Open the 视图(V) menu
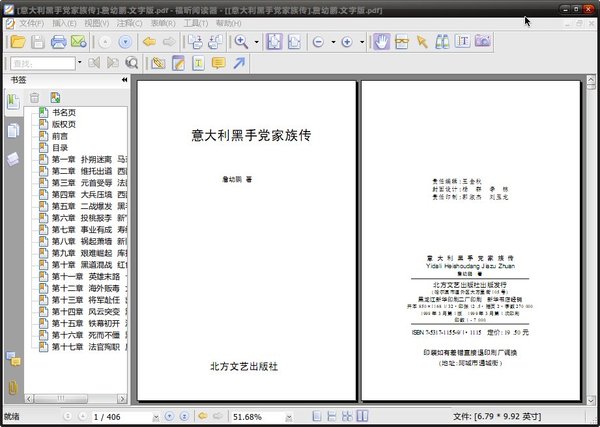 (96, 23)
